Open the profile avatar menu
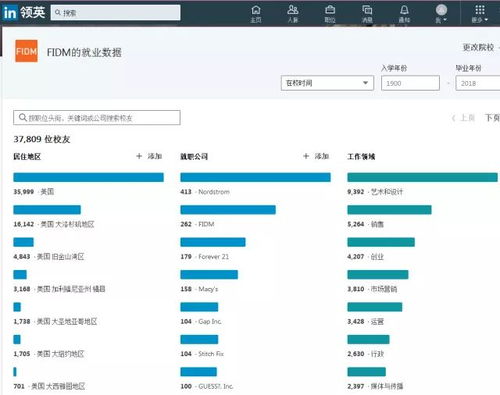The width and height of the screenshot is (500, 395). point(441,14)
